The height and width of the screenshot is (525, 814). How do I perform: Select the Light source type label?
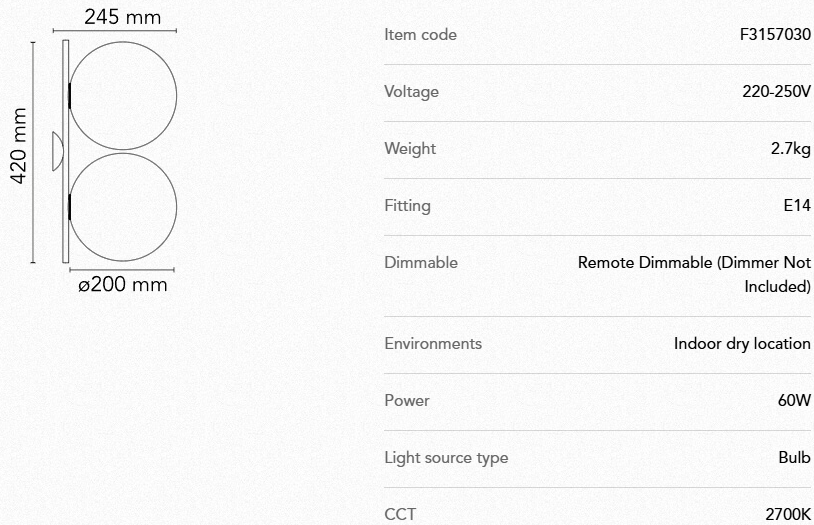(446, 458)
